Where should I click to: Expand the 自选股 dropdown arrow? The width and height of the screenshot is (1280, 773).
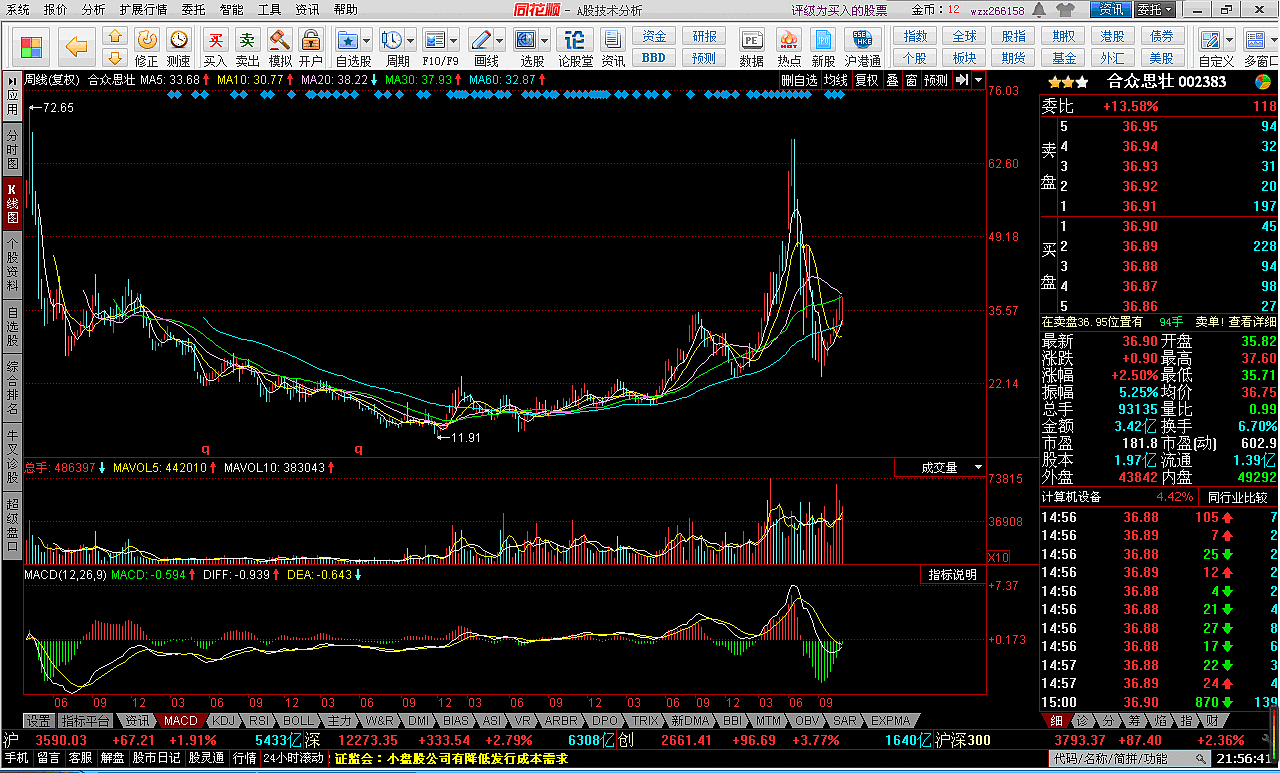[366, 40]
